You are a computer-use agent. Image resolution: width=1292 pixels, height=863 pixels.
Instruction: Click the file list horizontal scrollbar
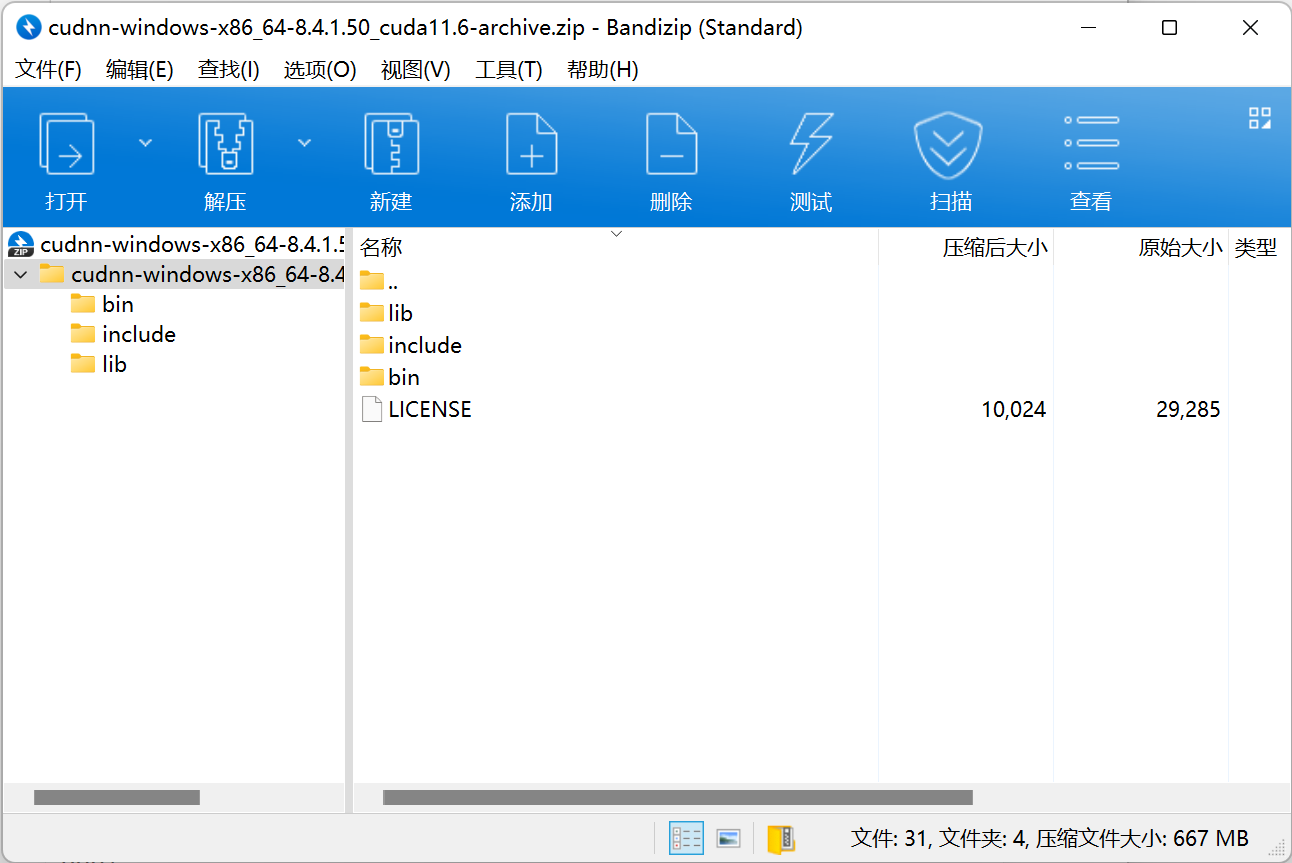click(678, 797)
